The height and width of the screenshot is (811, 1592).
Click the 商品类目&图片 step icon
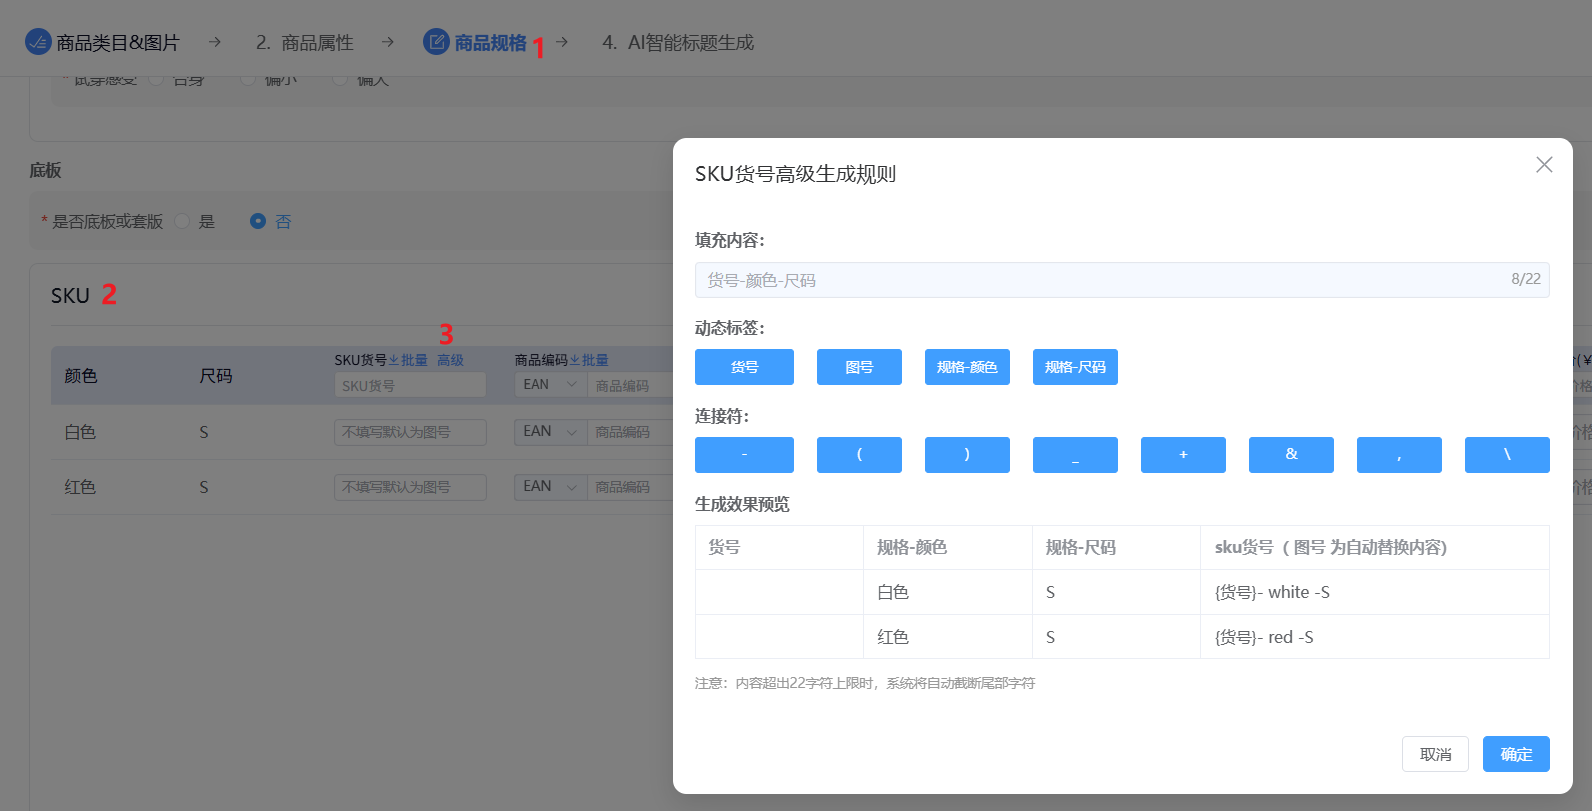38,42
